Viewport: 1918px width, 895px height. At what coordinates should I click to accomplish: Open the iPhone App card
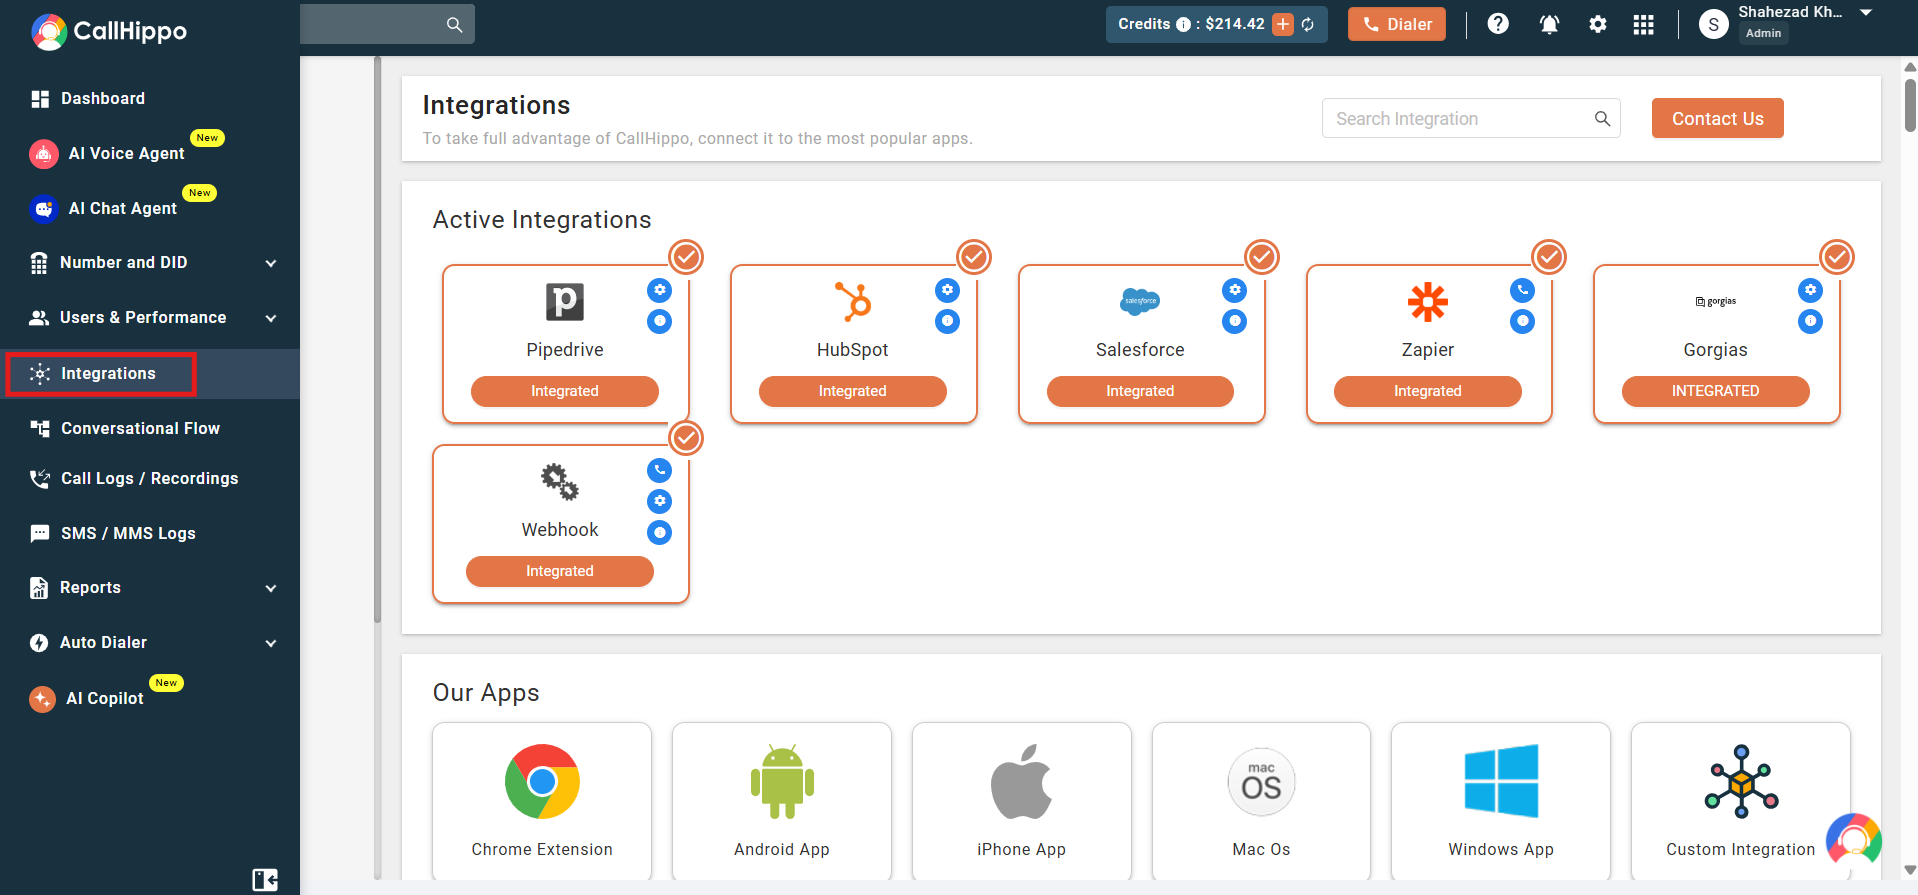coord(1021,801)
